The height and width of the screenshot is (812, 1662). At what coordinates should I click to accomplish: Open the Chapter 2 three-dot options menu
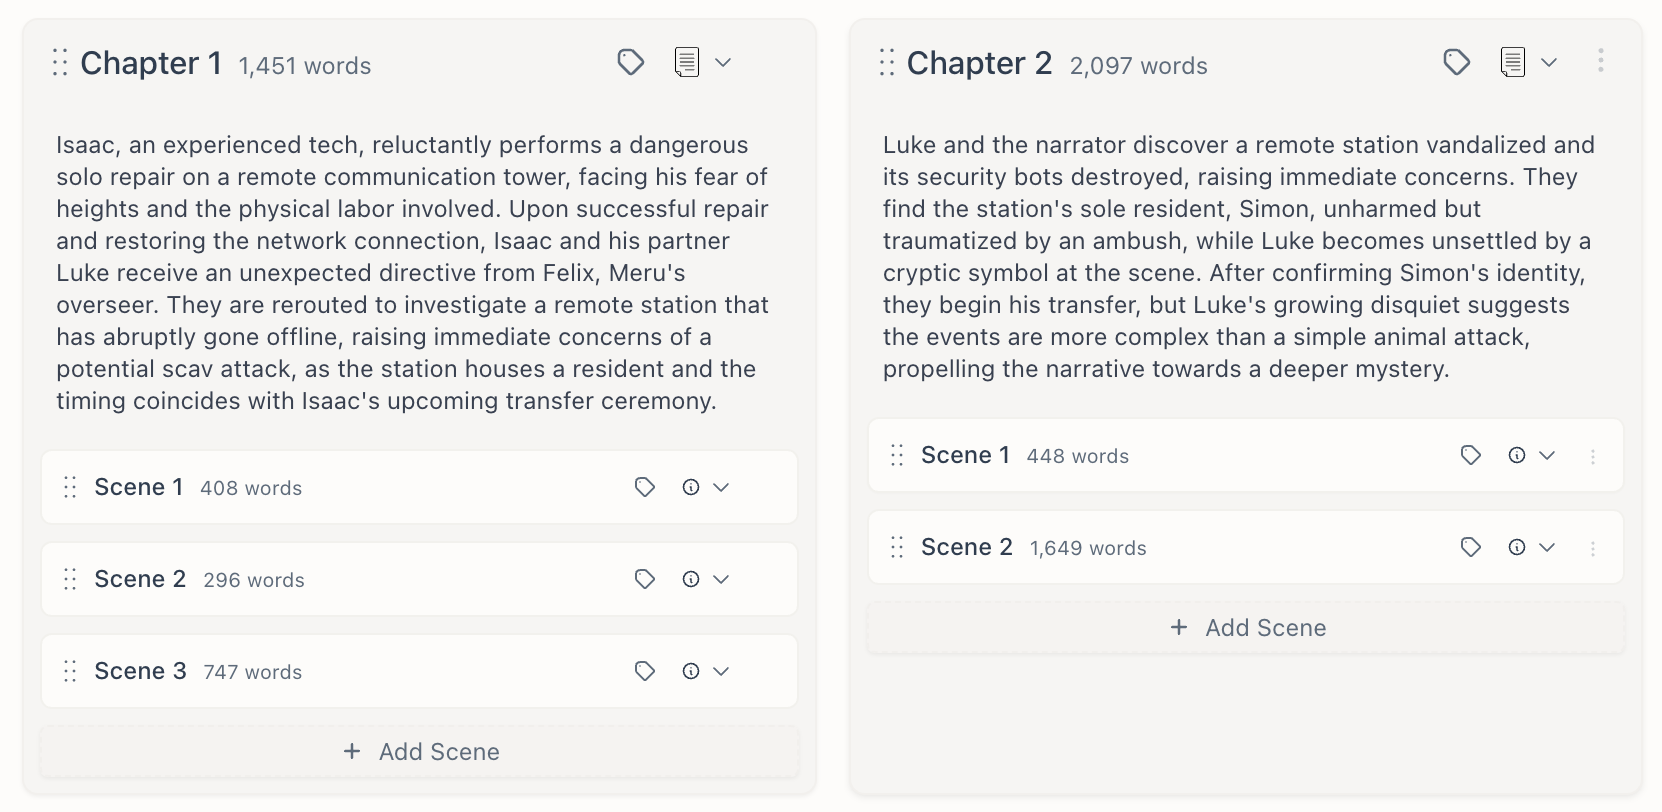1601,61
